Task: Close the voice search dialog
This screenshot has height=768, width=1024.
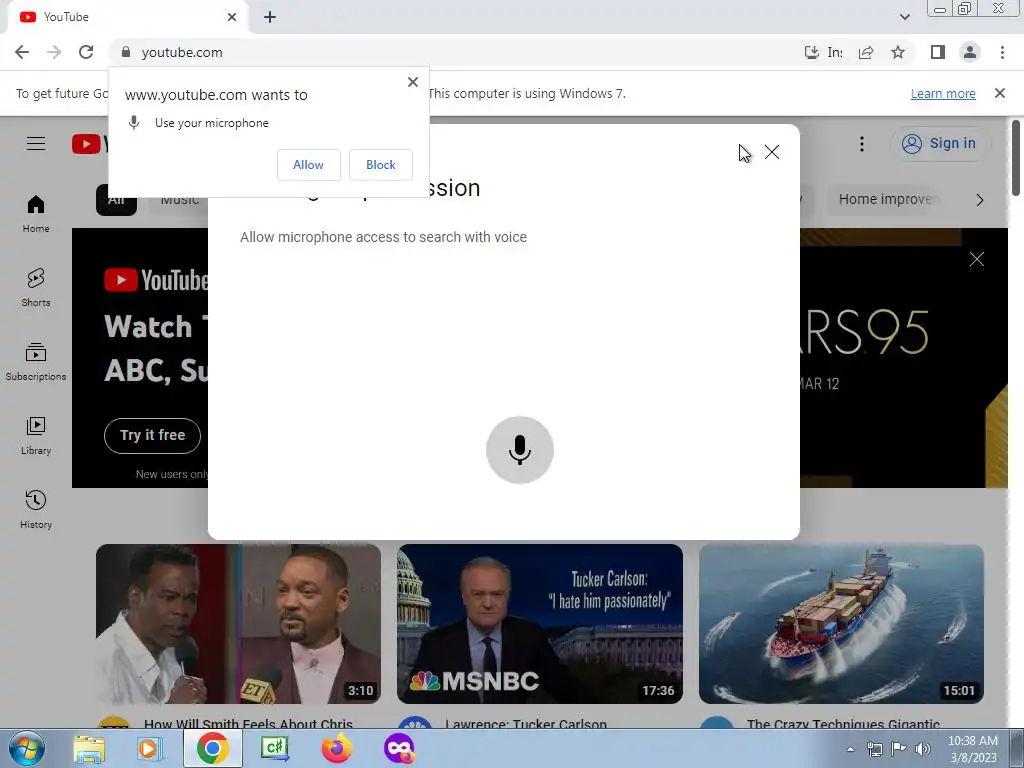Action: coord(772,152)
